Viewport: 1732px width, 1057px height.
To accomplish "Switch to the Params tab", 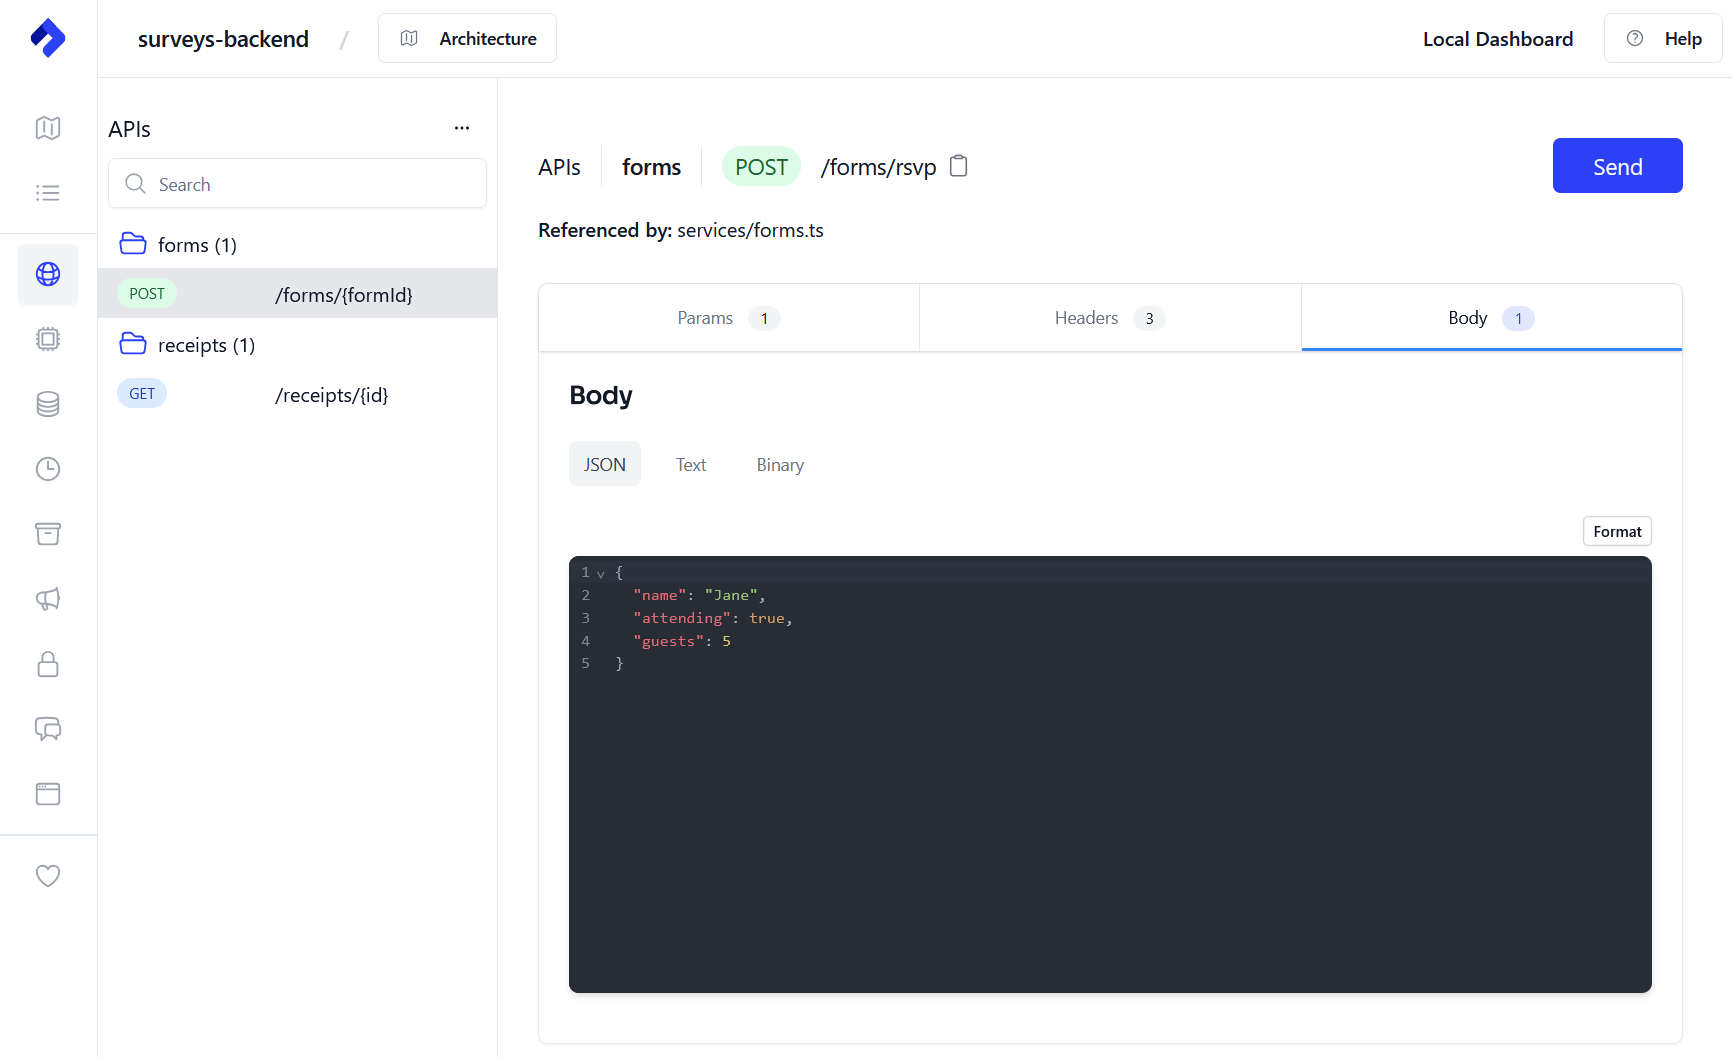I will pos(728,318).
